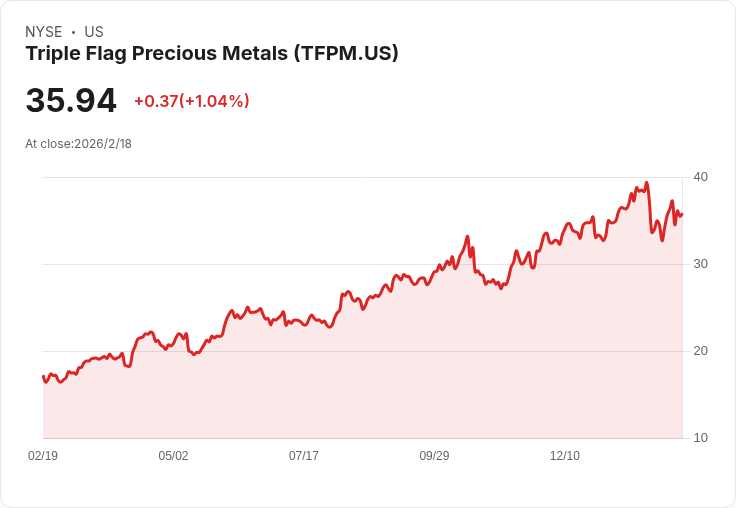
Task: Select the 12/10 date on the x-axis
Action: click(x=565, y=456)
